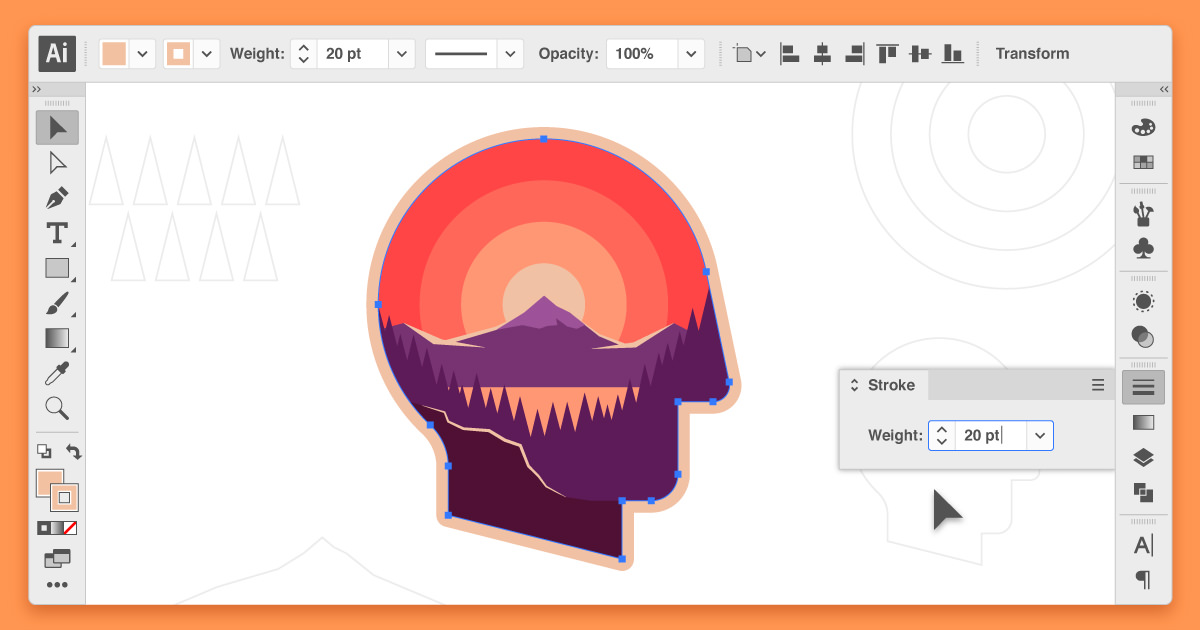
Task: Align selected objects to horizontal center
Action: pos(822,53)
